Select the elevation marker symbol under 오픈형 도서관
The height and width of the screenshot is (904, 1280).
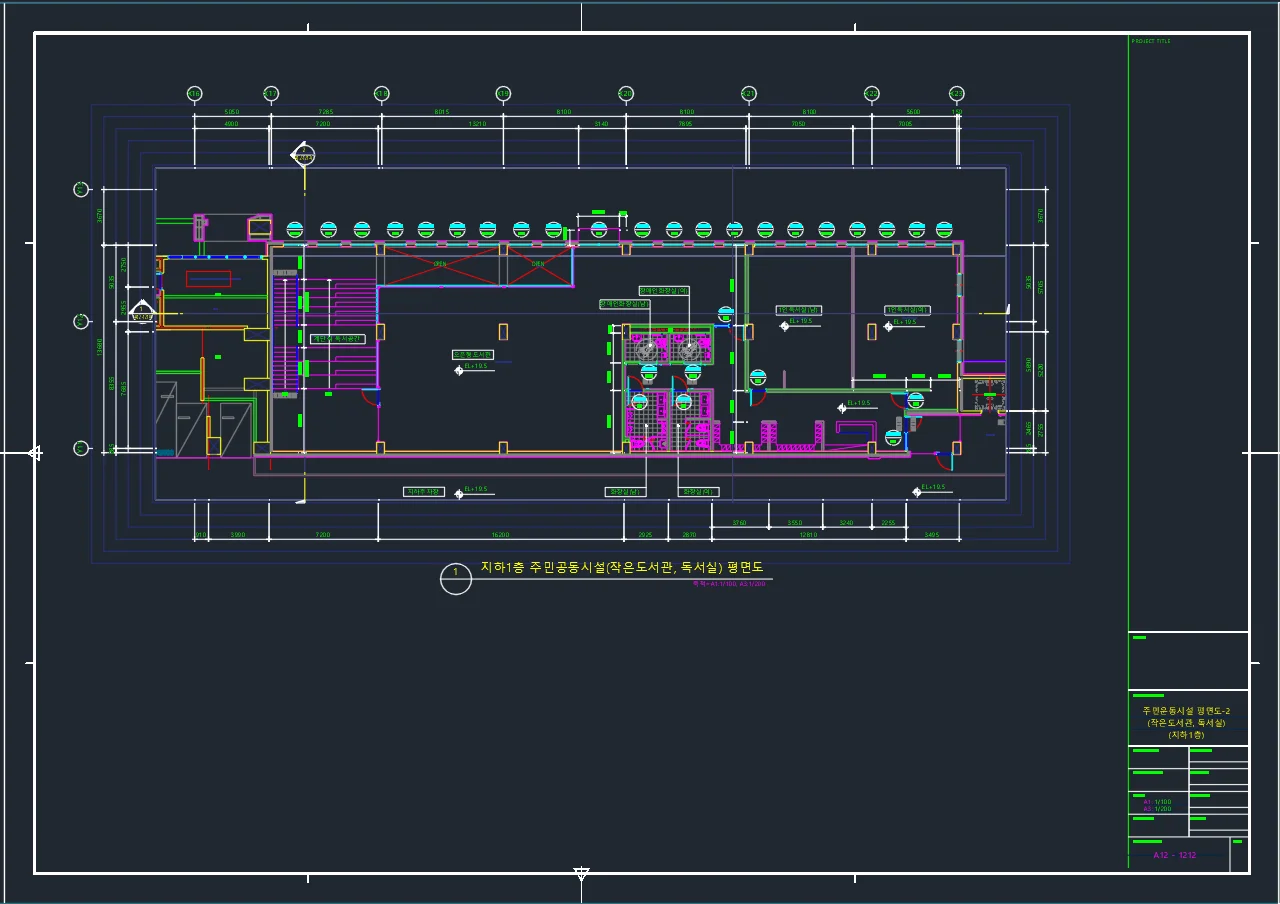coord(459,368)
